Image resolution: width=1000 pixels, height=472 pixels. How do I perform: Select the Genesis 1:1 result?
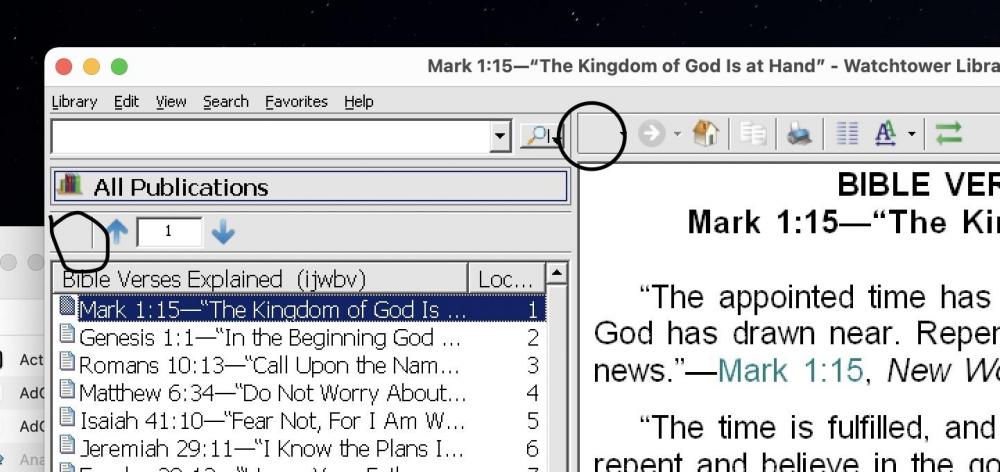click(x=270, y=338)
